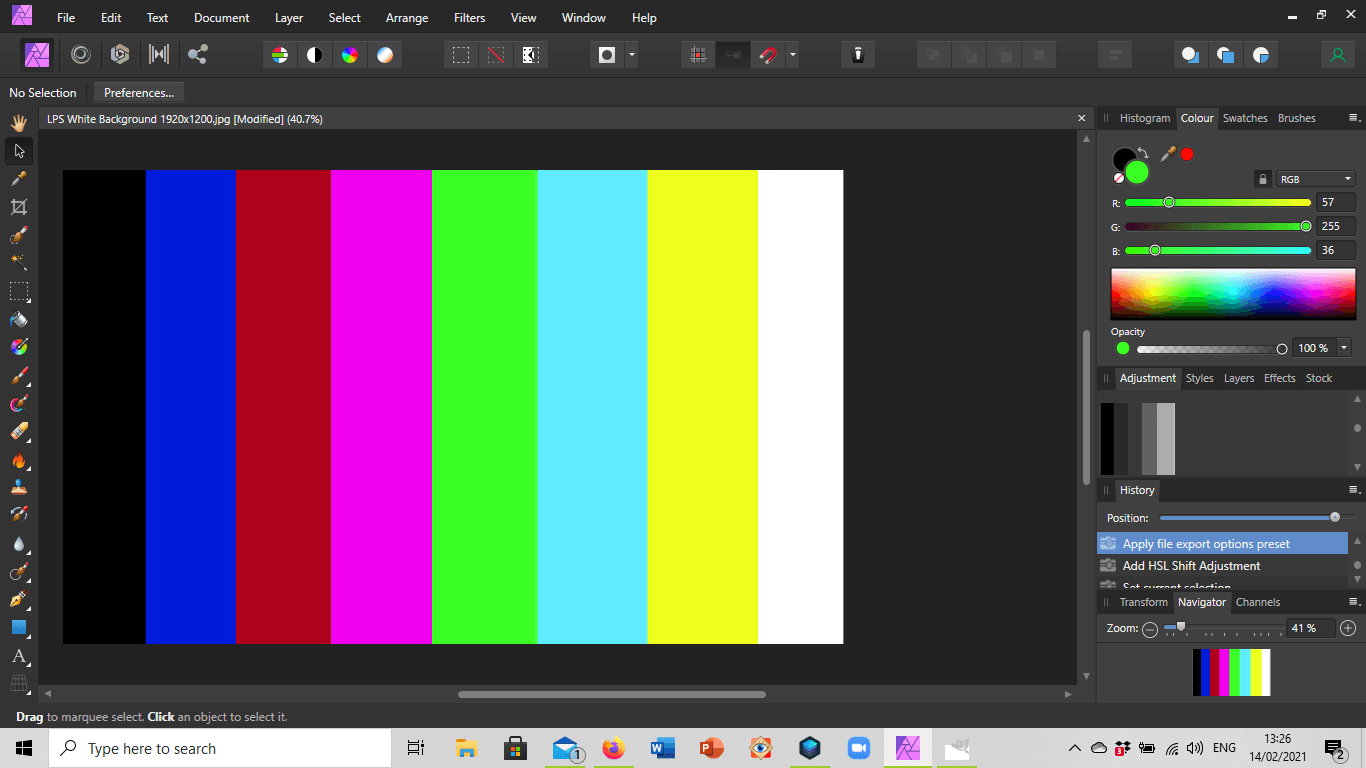Open the Auto White Balance adjustment
The image size is (1366, 768).
coord(385,55)
